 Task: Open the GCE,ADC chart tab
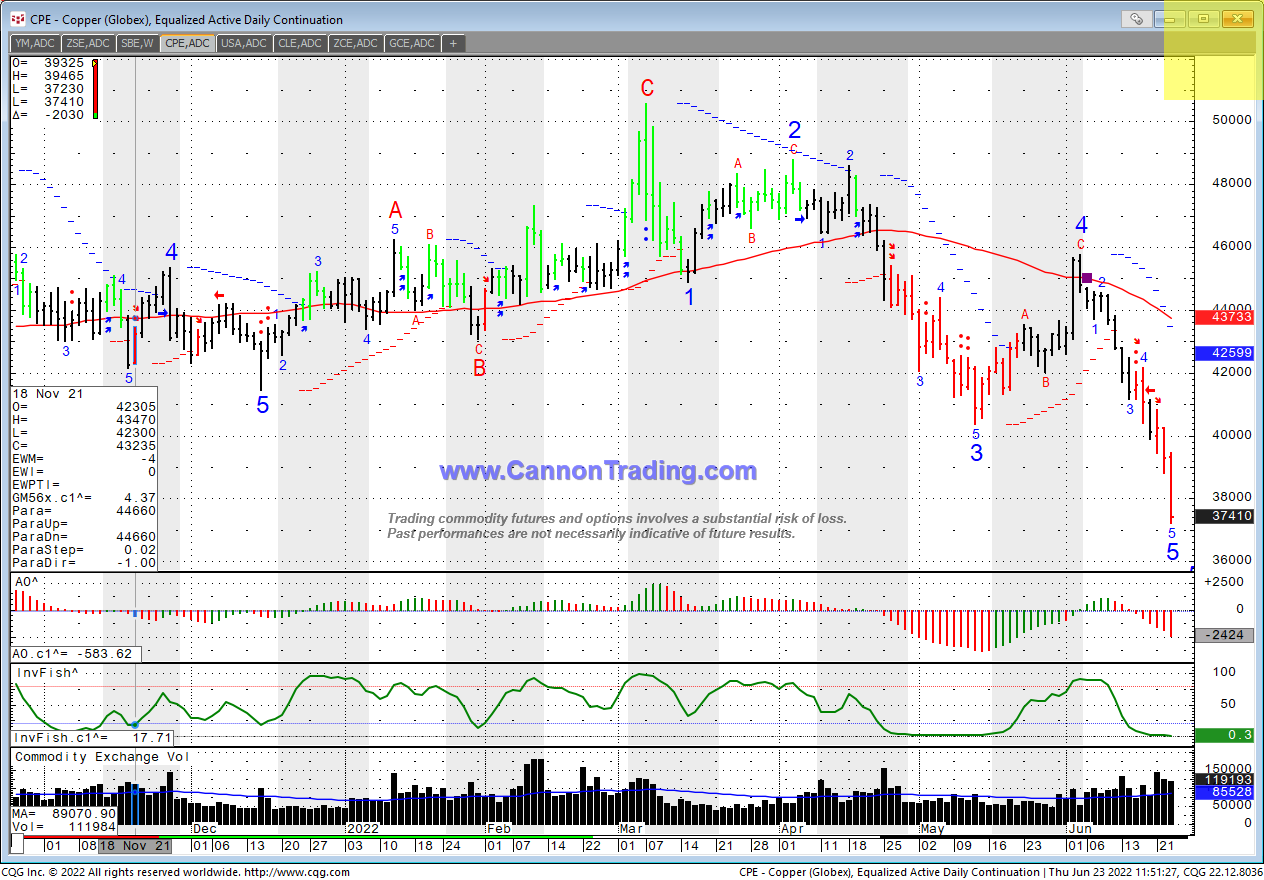(x=412, y=43)
